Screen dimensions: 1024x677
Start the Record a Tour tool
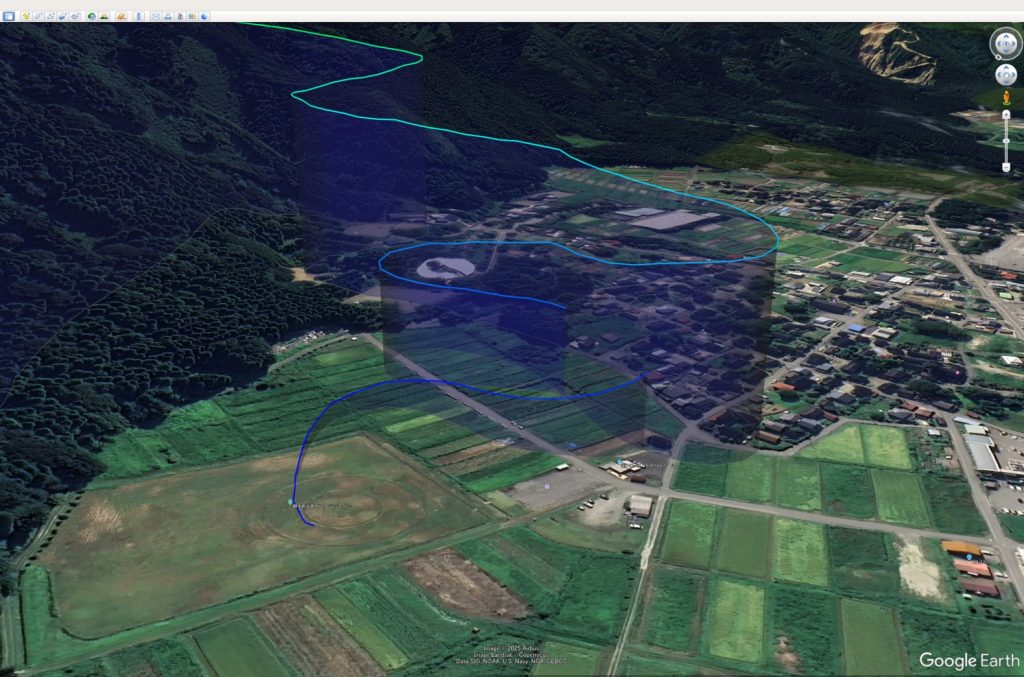[75, 17]
